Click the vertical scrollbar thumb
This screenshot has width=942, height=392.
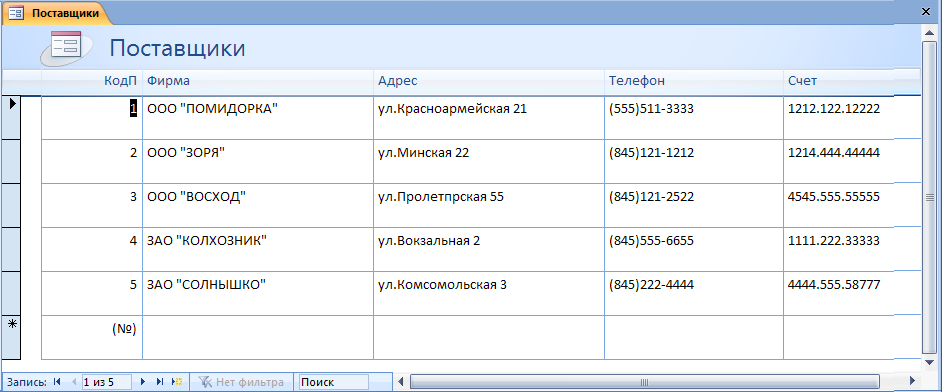click(930, 197)
